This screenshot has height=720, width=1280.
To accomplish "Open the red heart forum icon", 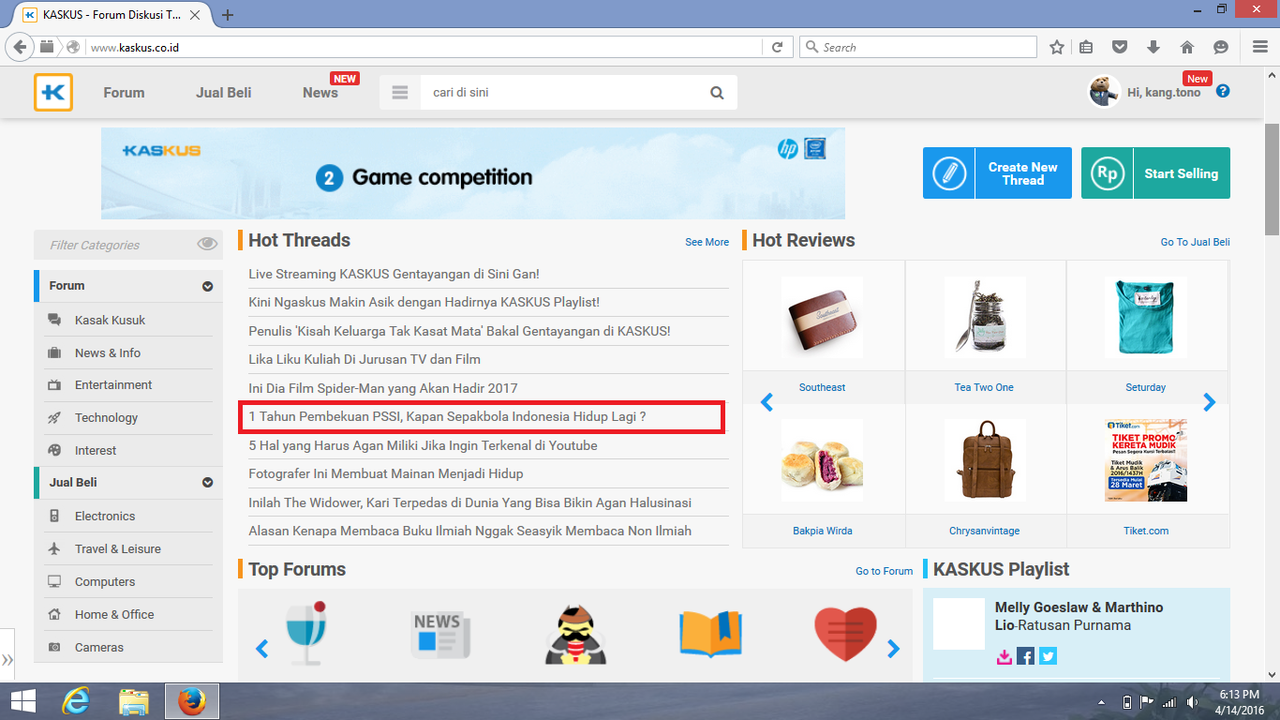I will 845,635.
